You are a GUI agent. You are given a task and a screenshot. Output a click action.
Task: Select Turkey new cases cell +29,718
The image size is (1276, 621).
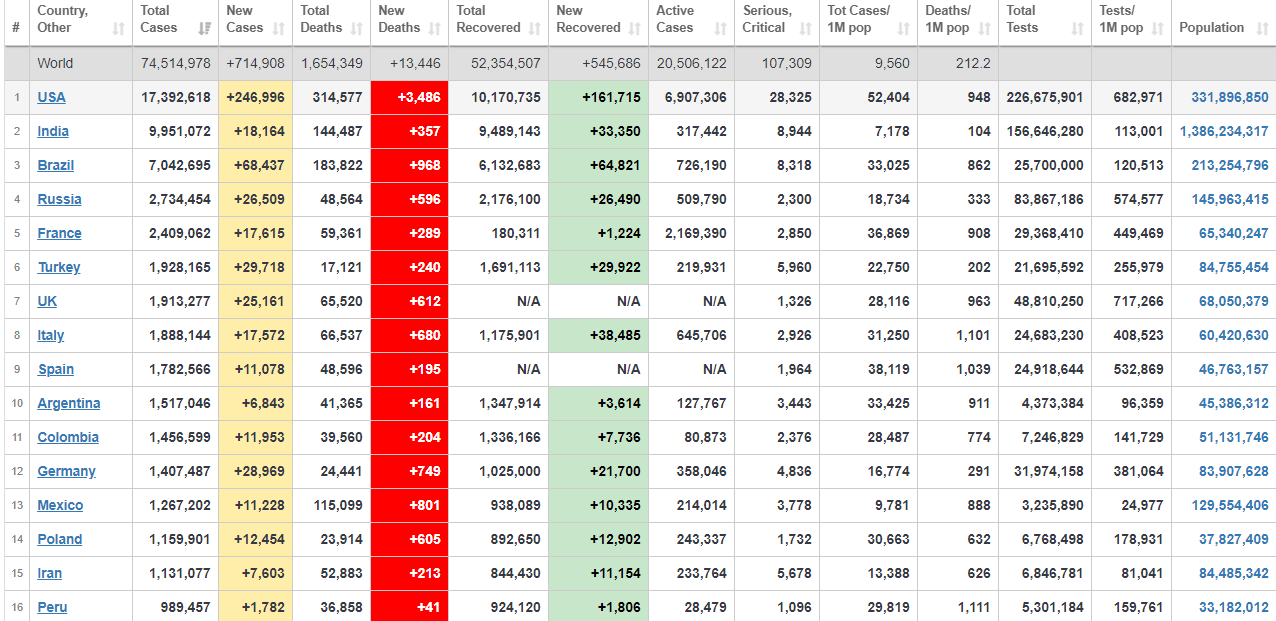pyautogui.click(x=256, y=267)
